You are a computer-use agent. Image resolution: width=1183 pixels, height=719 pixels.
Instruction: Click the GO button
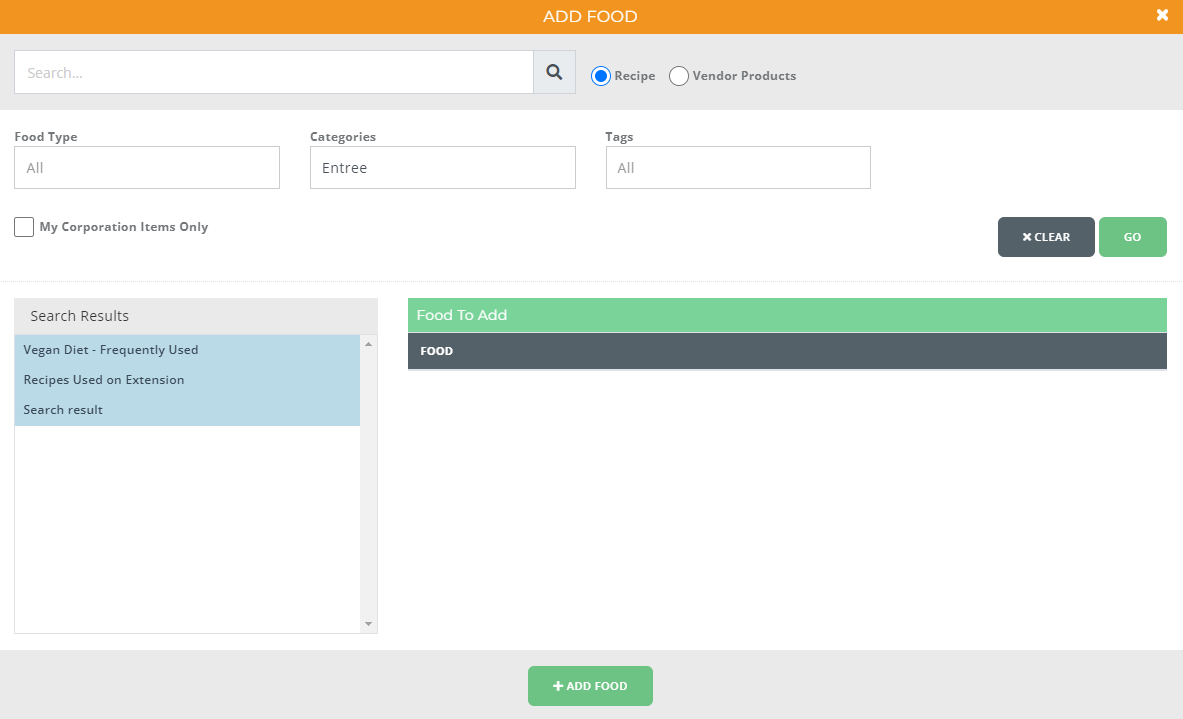point(1132,237)
